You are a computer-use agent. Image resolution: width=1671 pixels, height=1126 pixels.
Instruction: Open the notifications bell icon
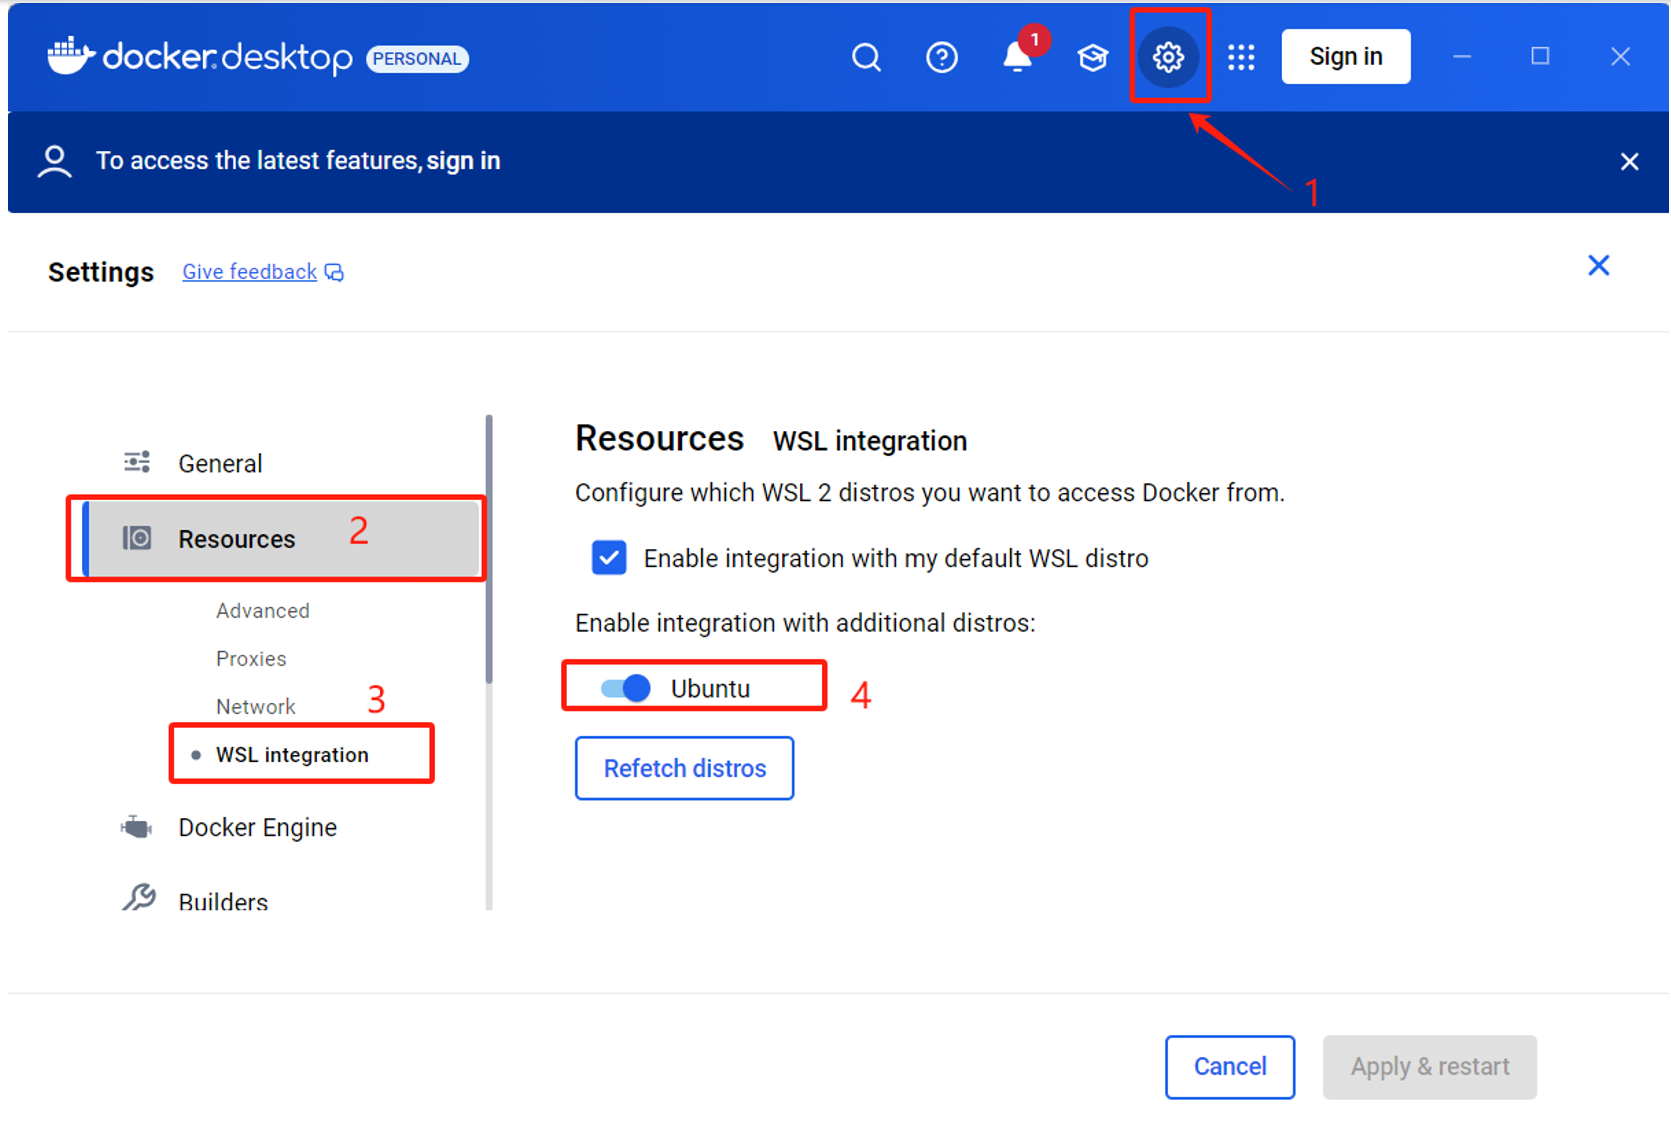click(x=1017, y=57)
